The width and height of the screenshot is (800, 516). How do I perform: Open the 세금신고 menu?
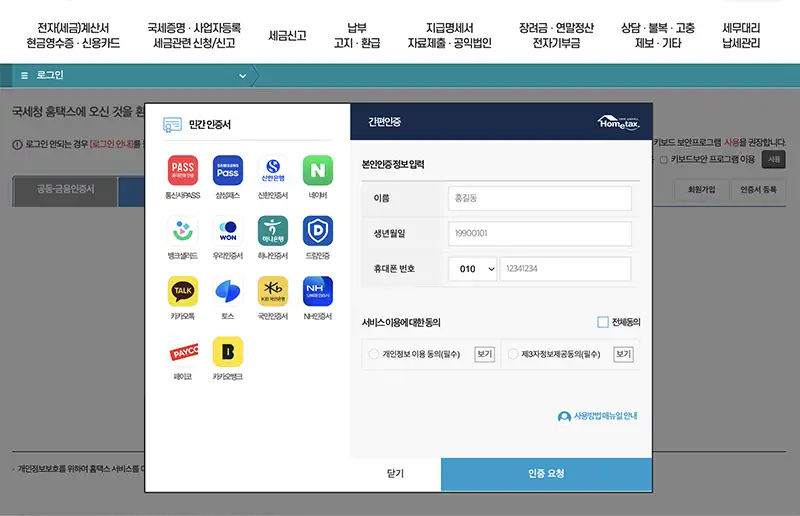[287, 36]
